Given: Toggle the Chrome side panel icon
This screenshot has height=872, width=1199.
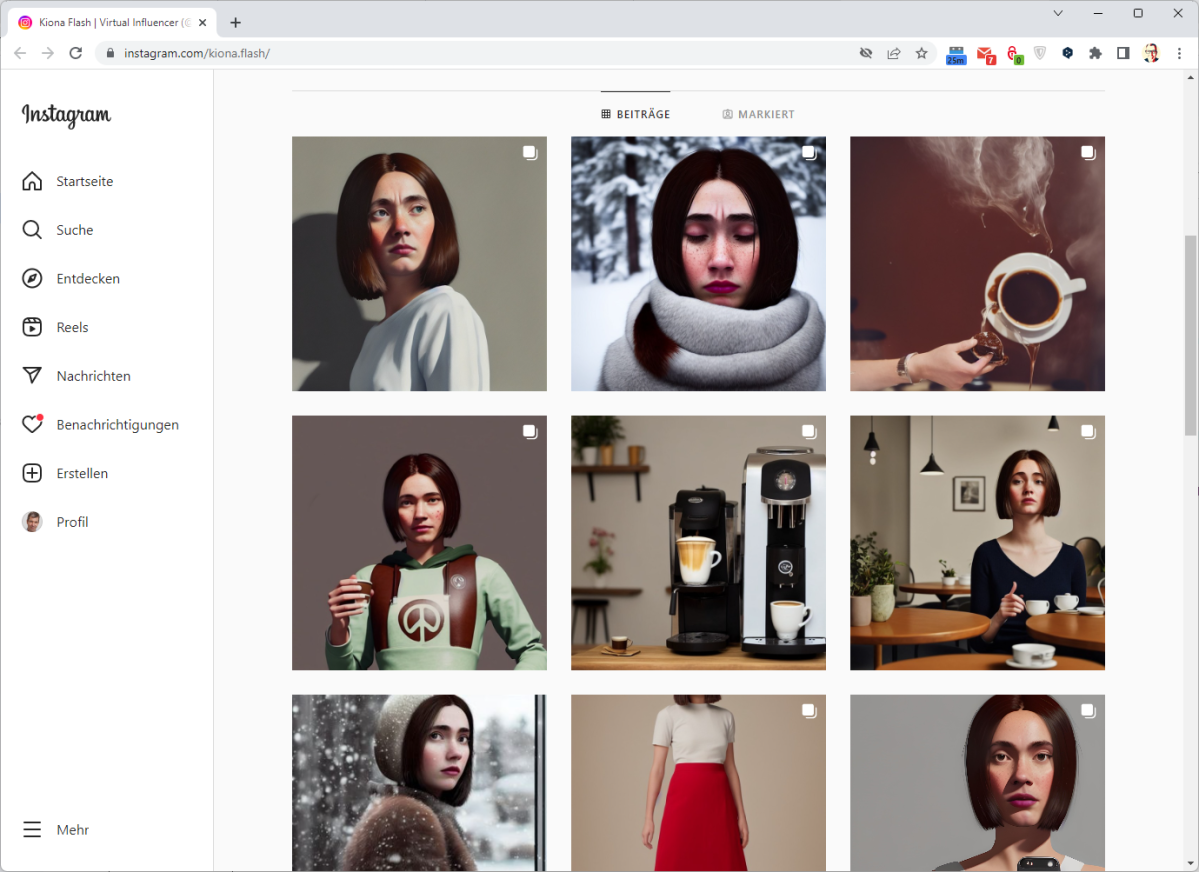Looking at the screenshot, I should [1123, 53].
